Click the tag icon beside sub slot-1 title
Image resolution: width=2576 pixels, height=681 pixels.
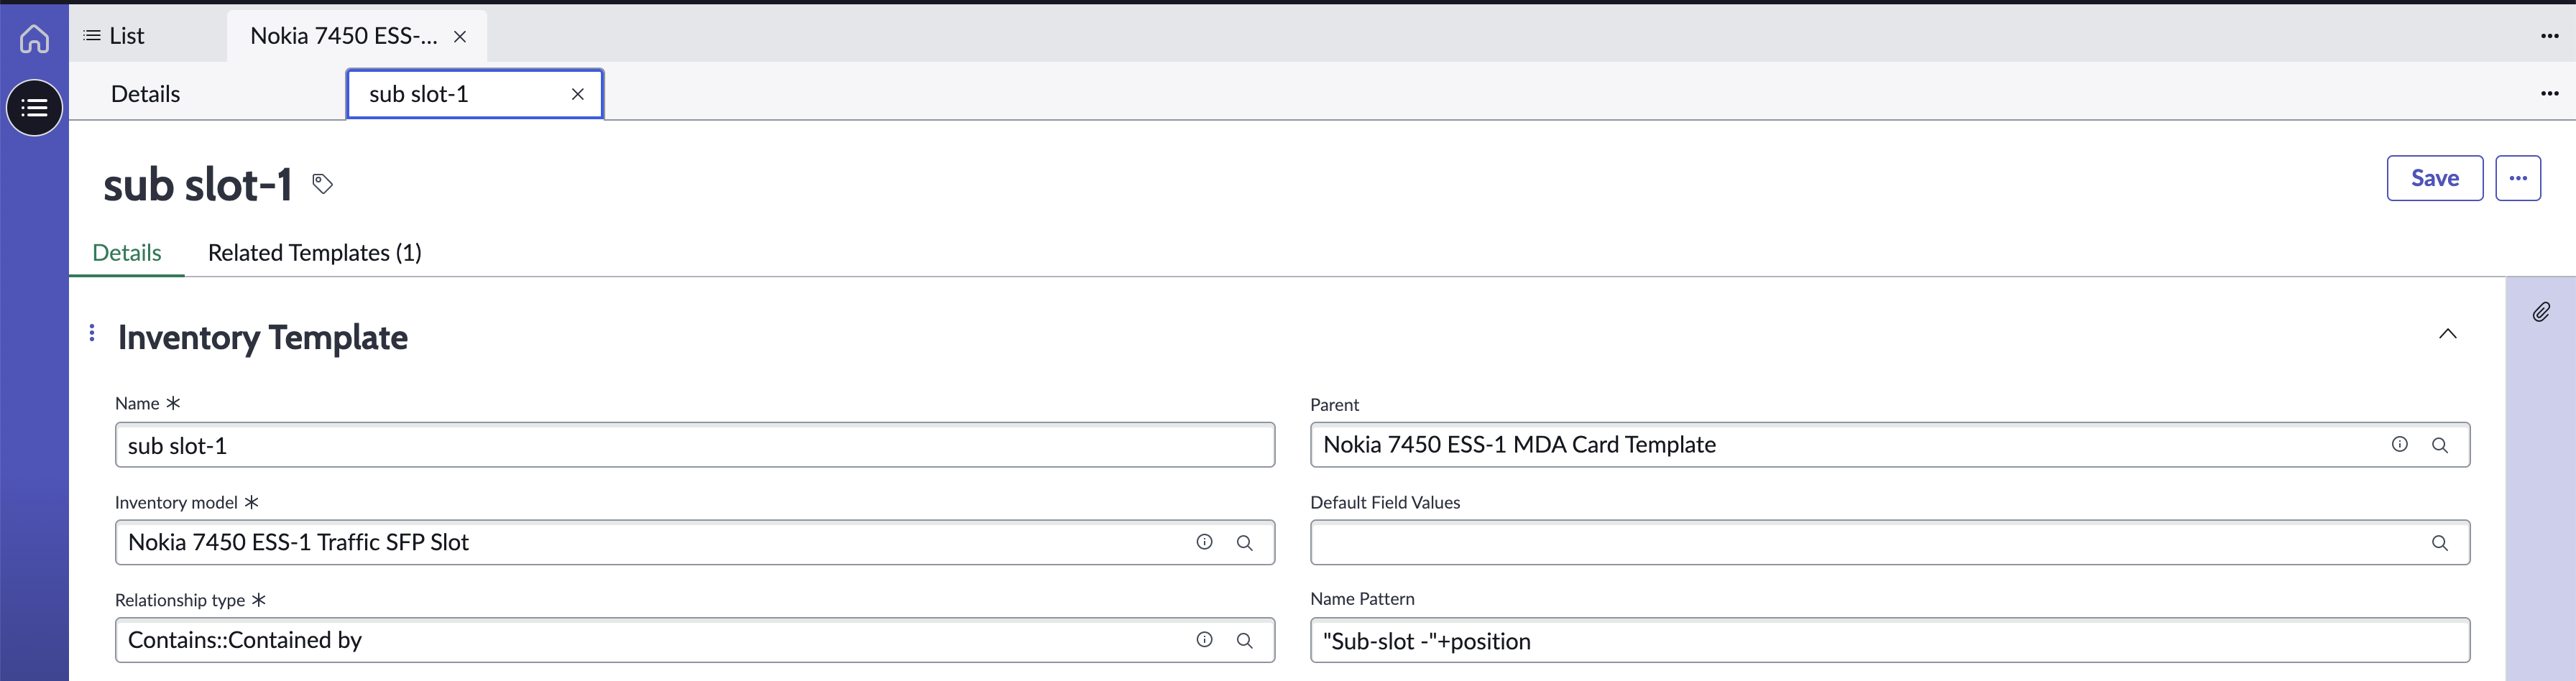[x=322, y=183]
